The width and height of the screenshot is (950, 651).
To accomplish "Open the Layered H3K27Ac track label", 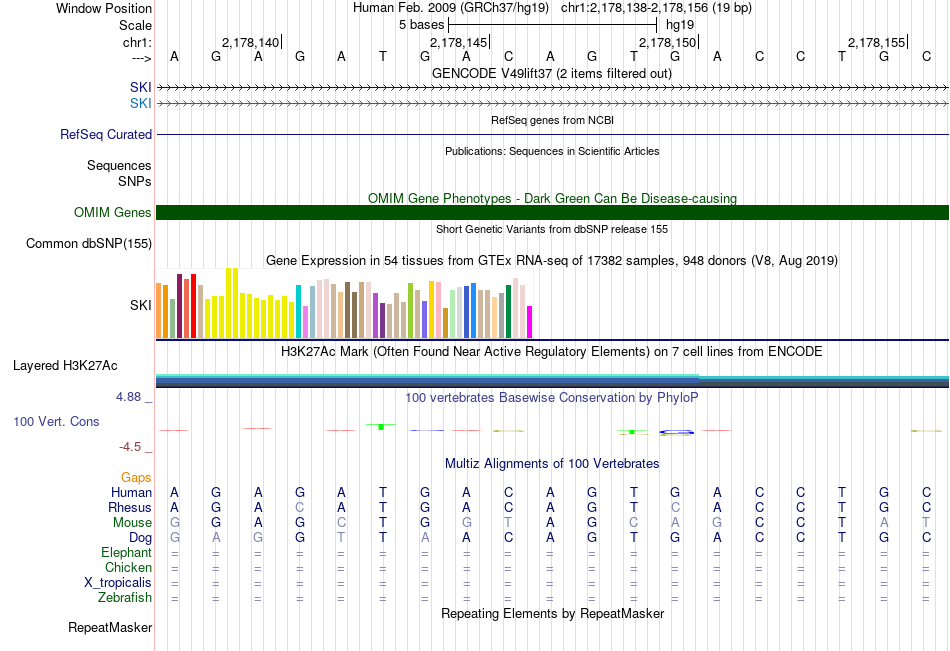I will 65,366.
